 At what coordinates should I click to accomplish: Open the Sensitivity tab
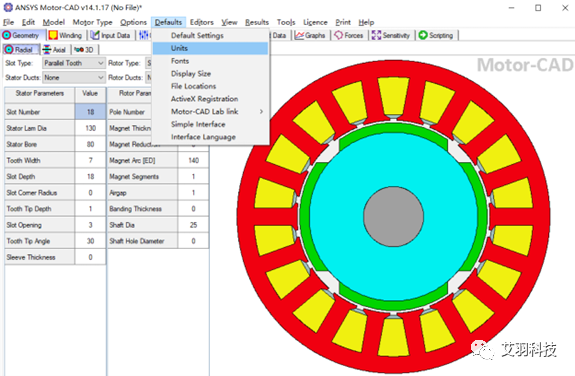click(x=391, y=35)
